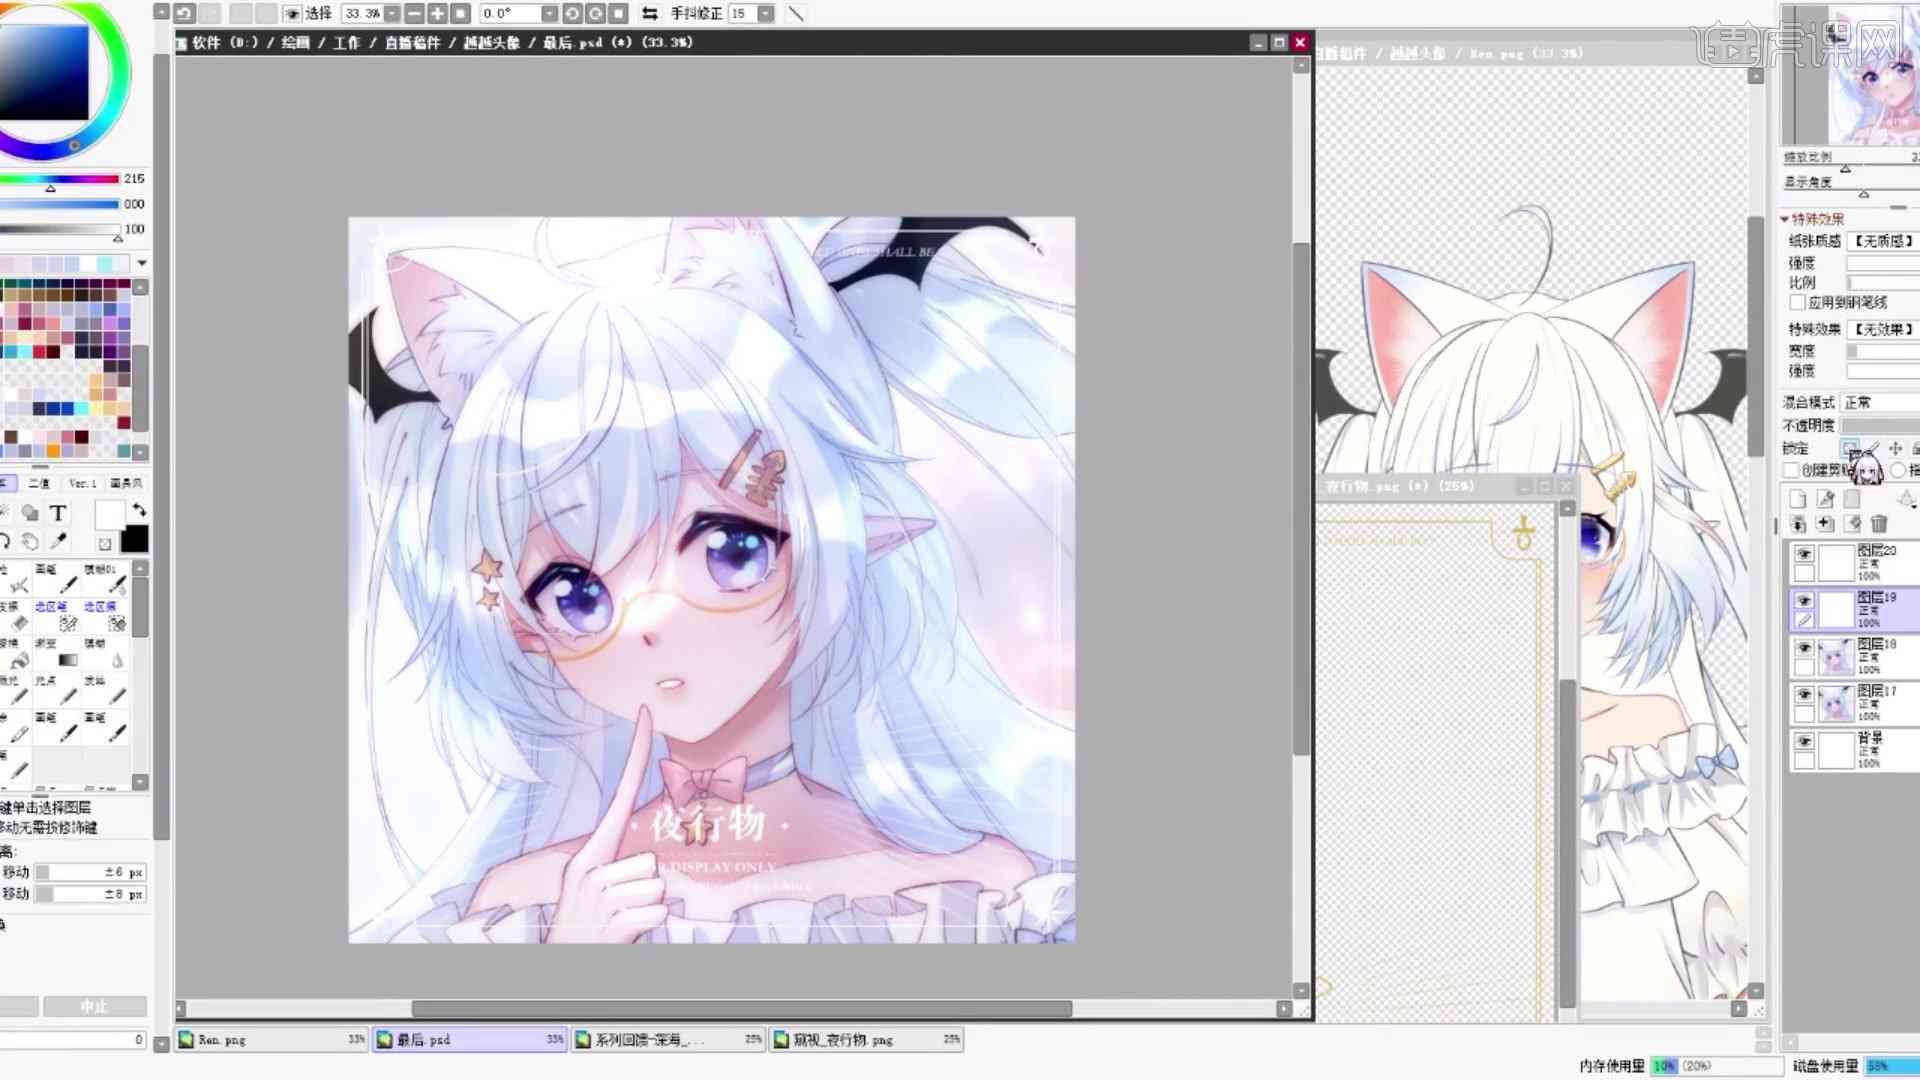This screenshot has height=1080, width=1920.
Task: Reset zoom with square button after plus
Action: (460, 14)
